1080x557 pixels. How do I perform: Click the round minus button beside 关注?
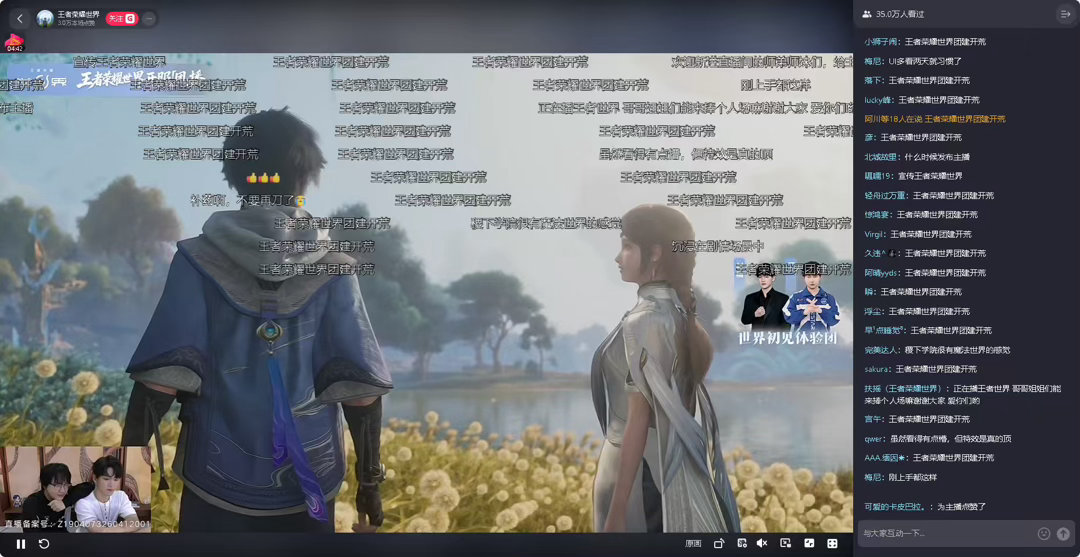click(x=148, y=19)
